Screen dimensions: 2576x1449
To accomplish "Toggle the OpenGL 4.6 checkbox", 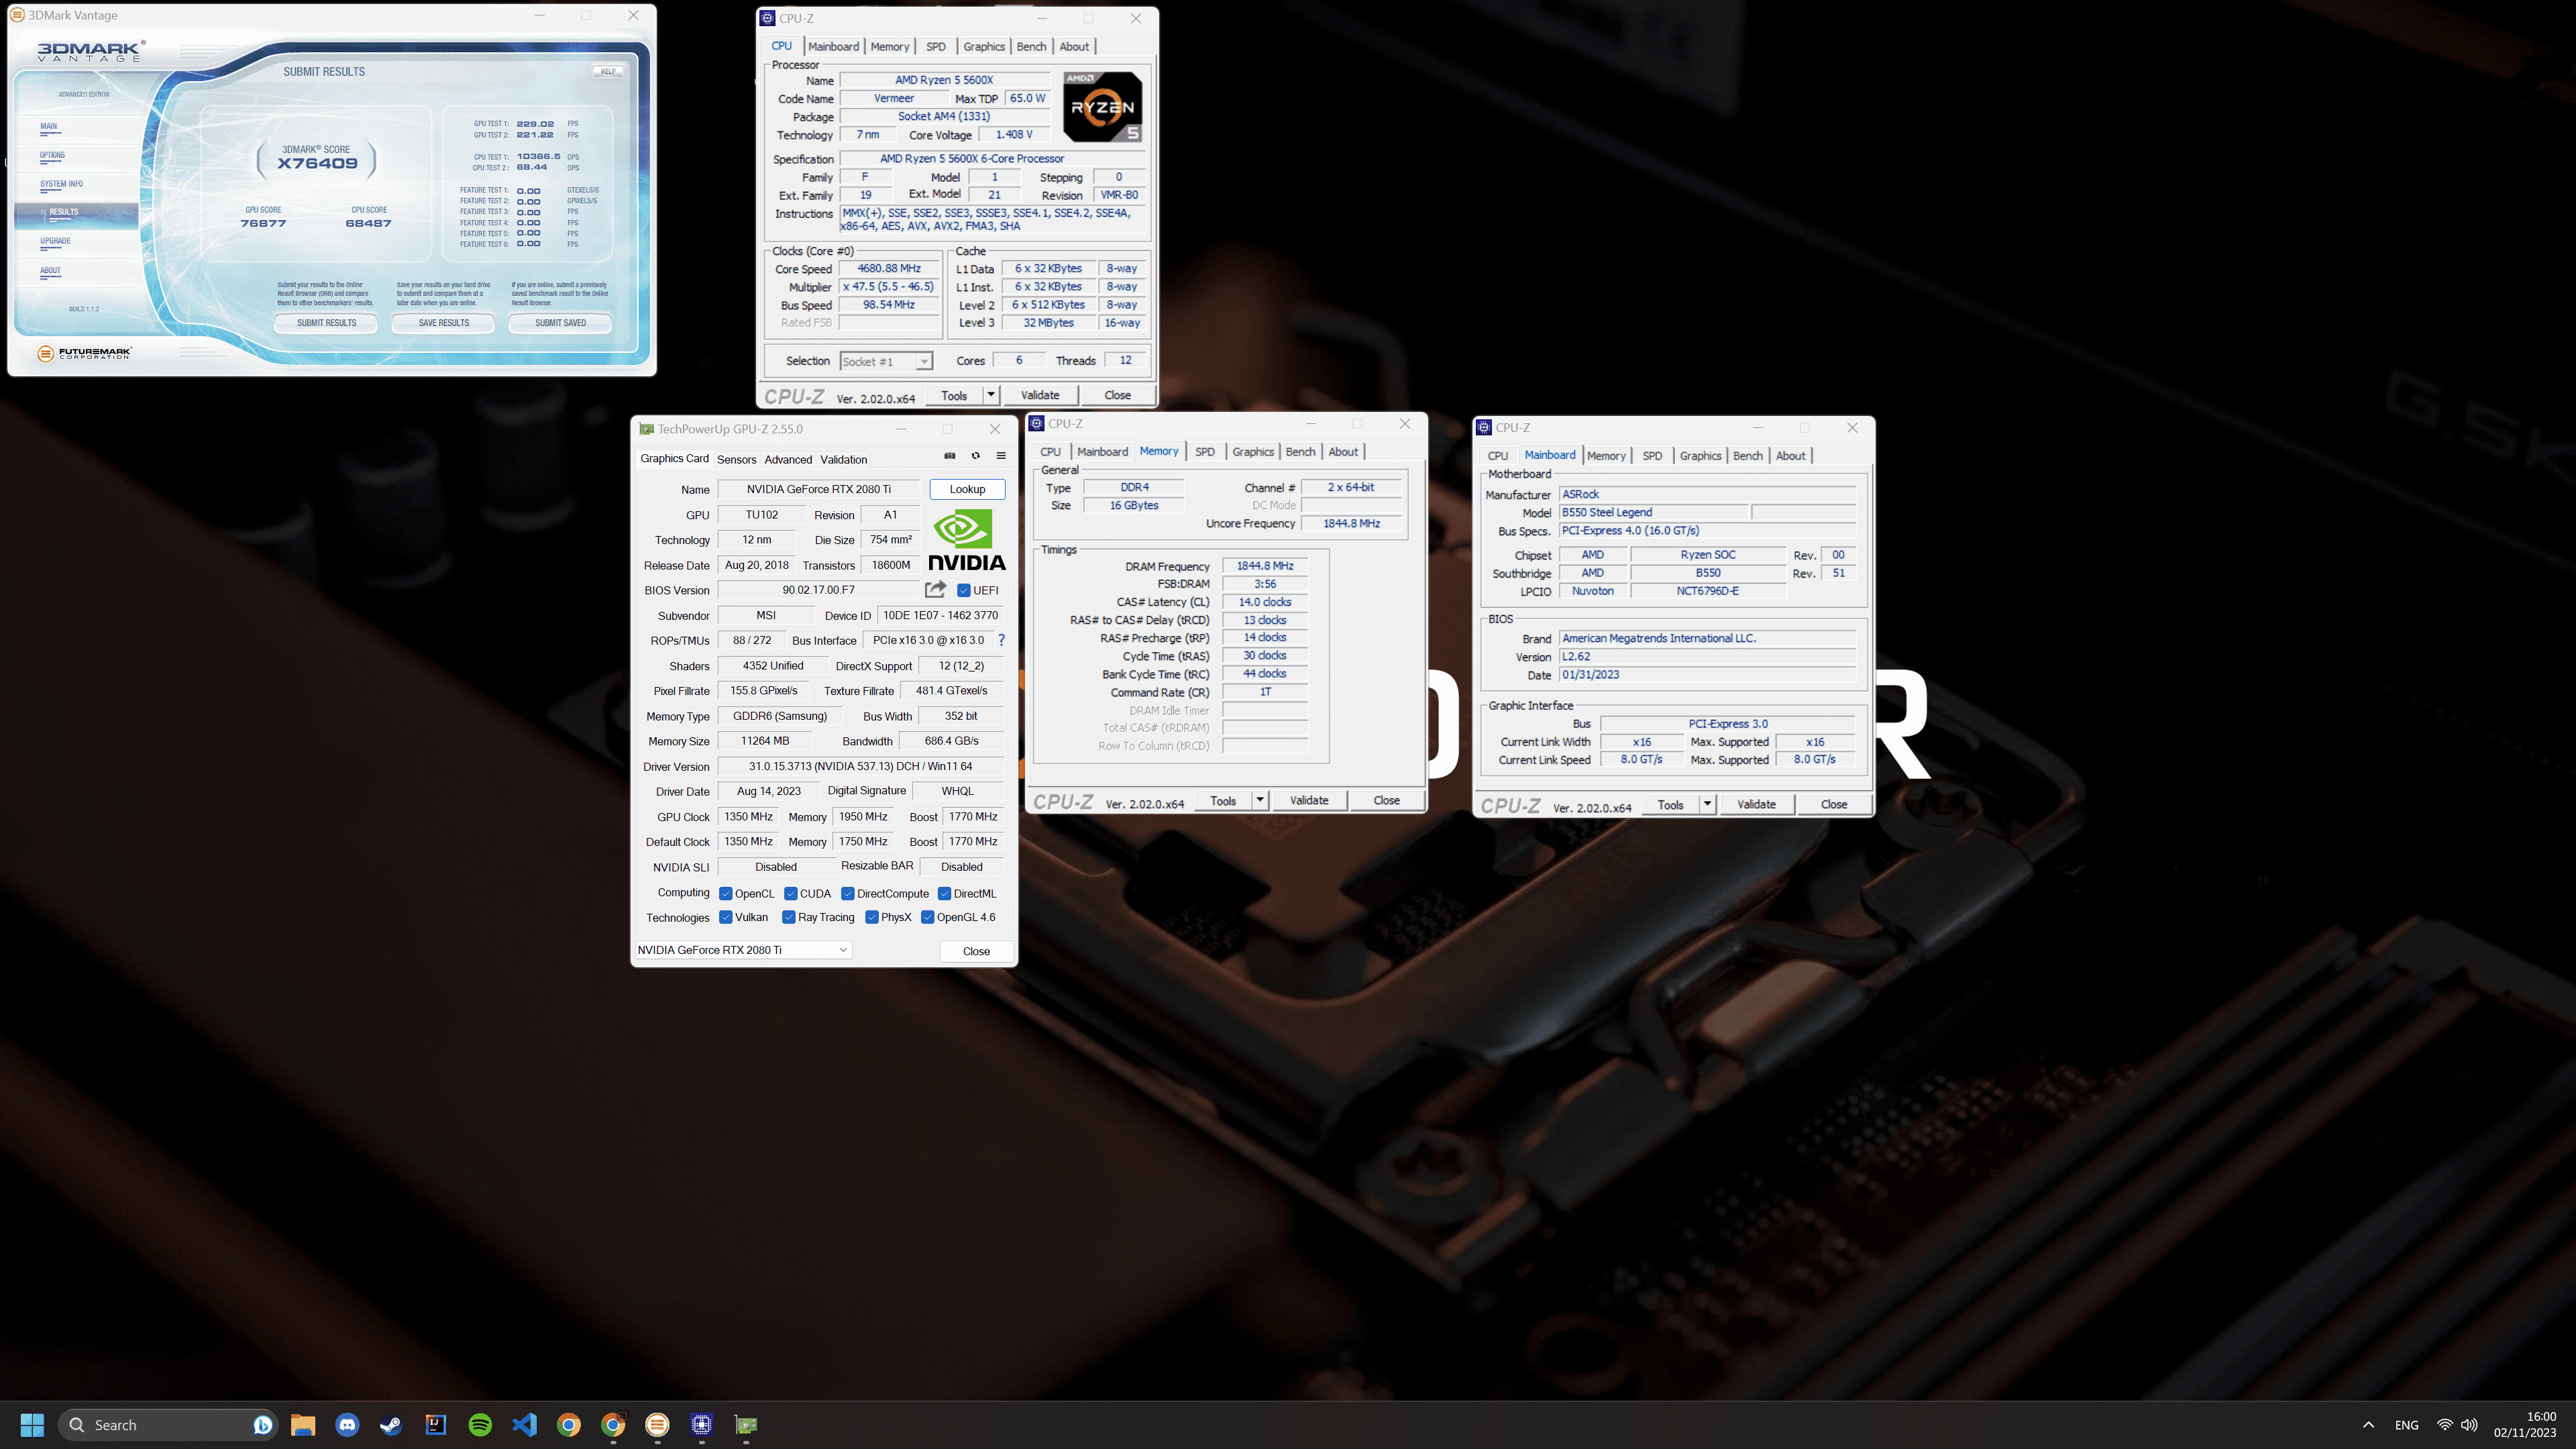I will [x=928, y=917].
